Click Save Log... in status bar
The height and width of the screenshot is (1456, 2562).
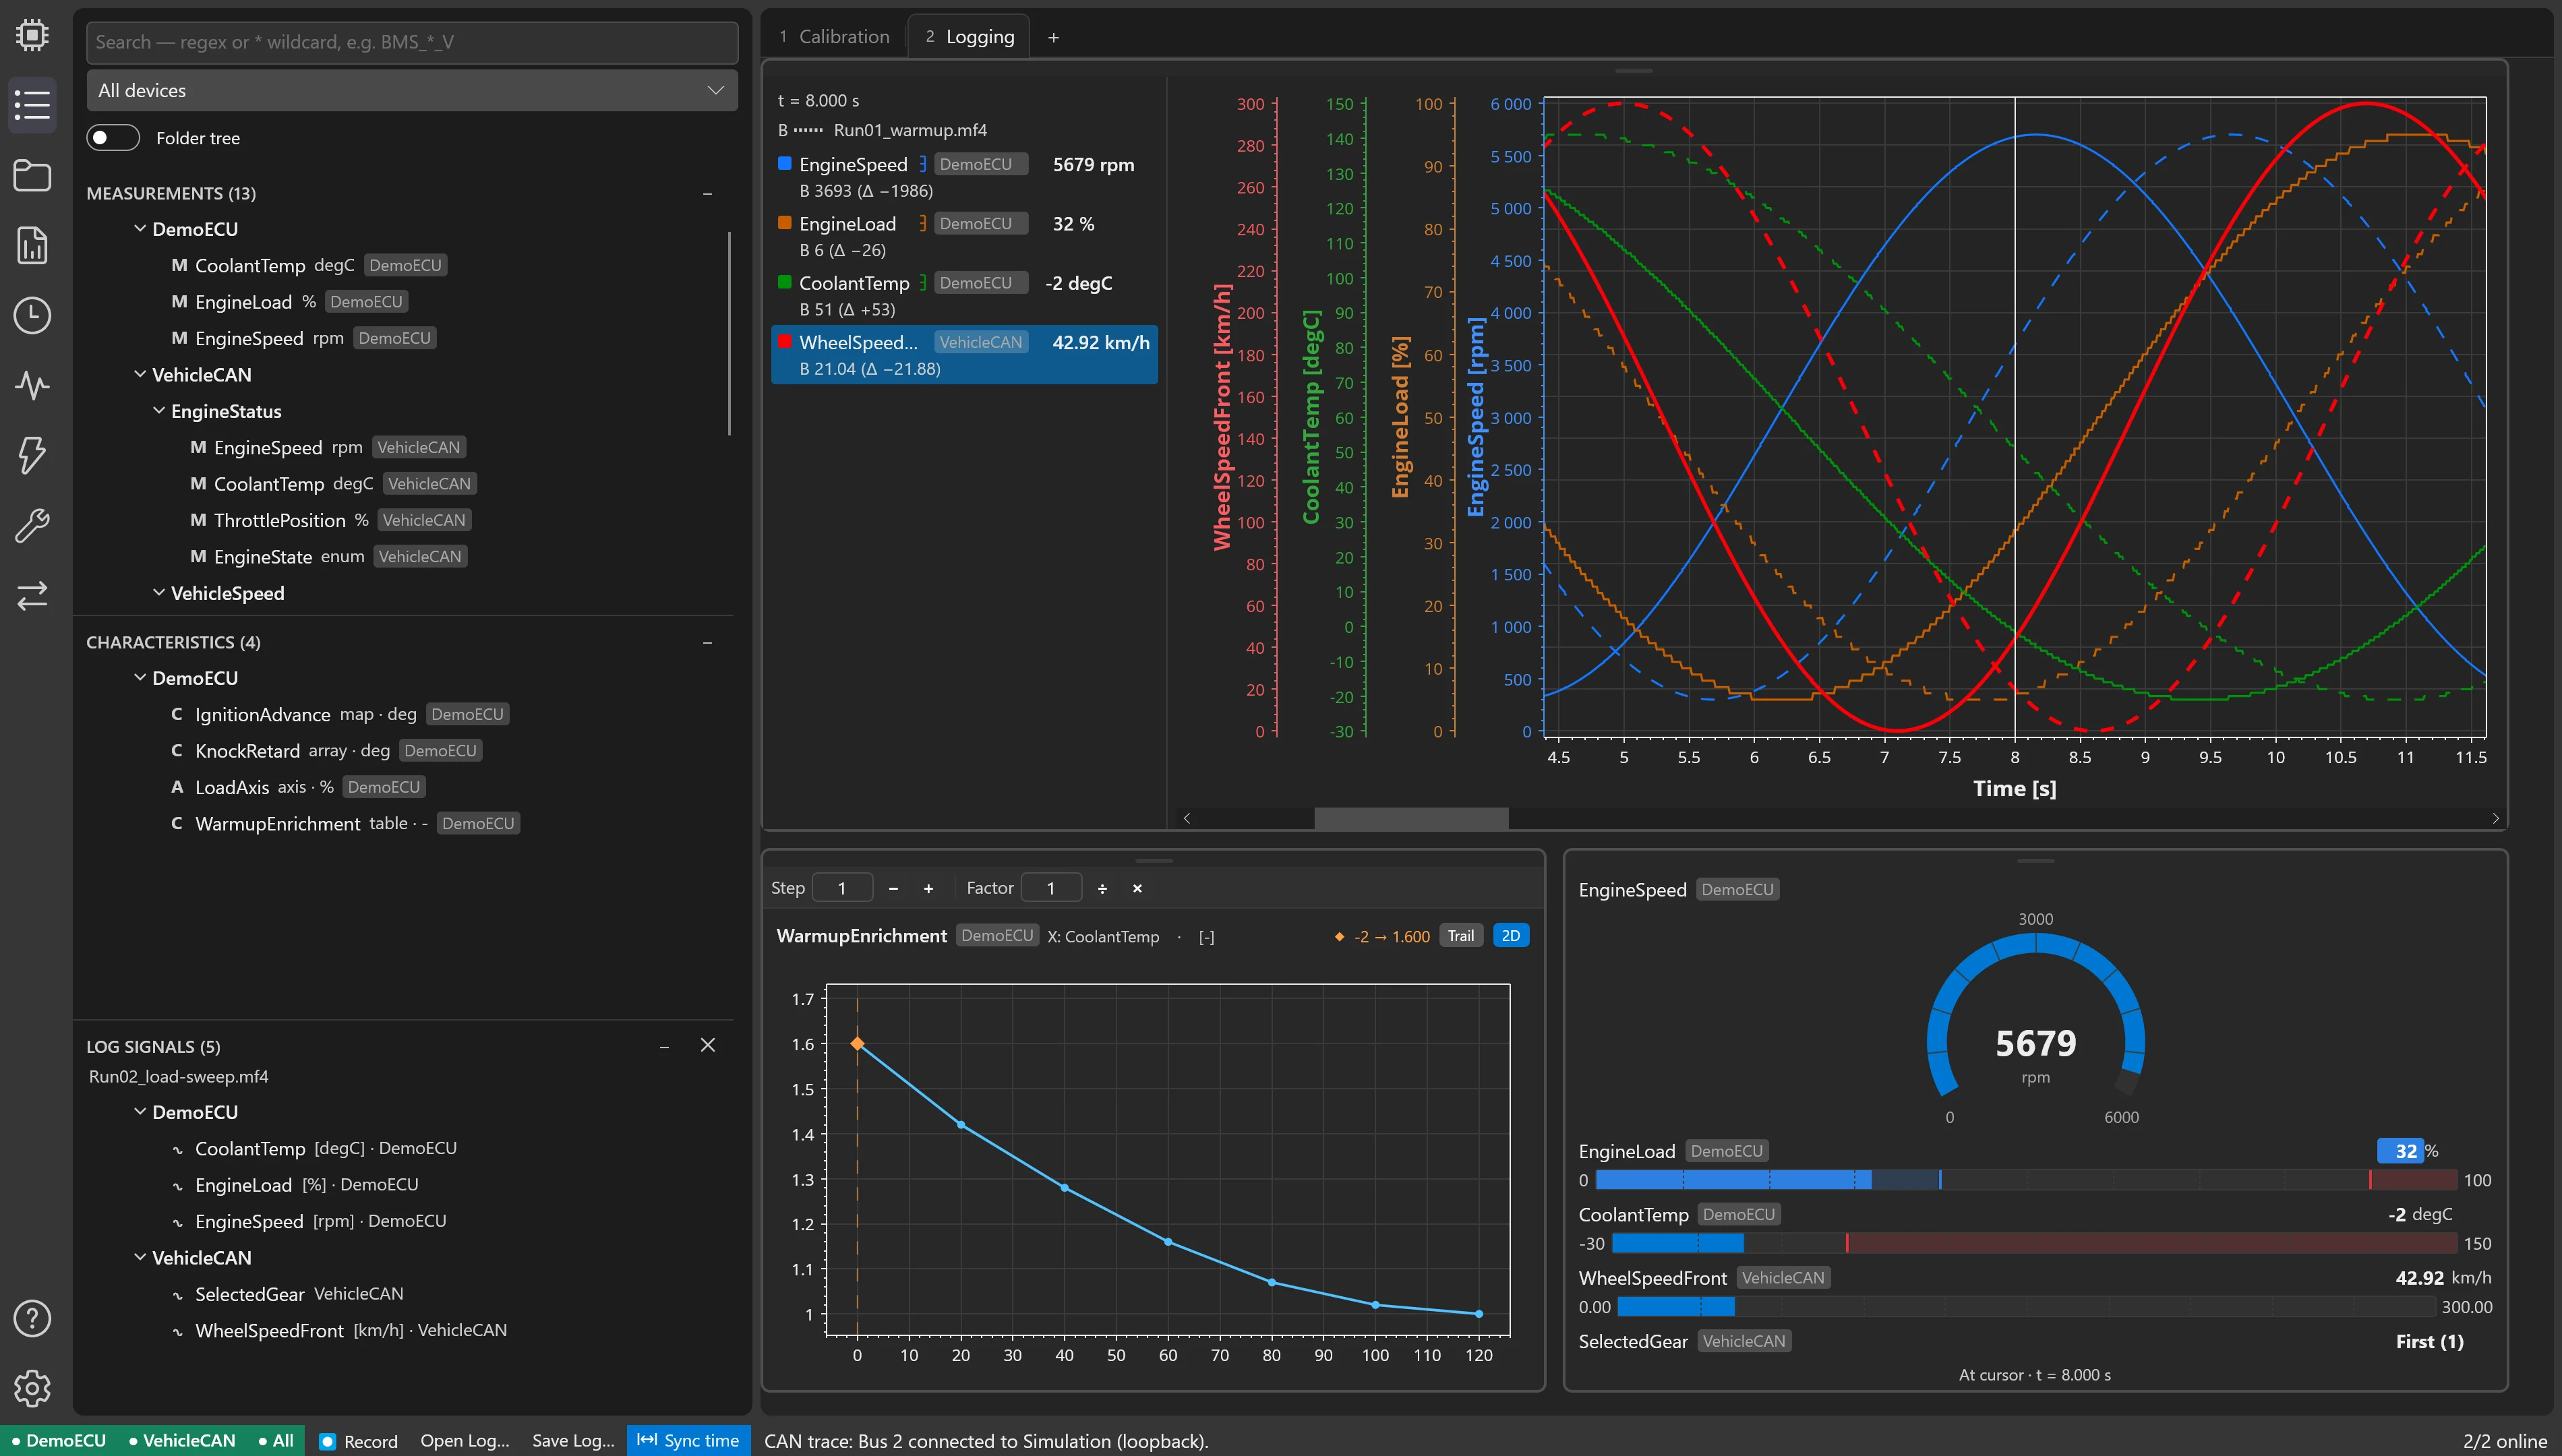point(573,1441)
